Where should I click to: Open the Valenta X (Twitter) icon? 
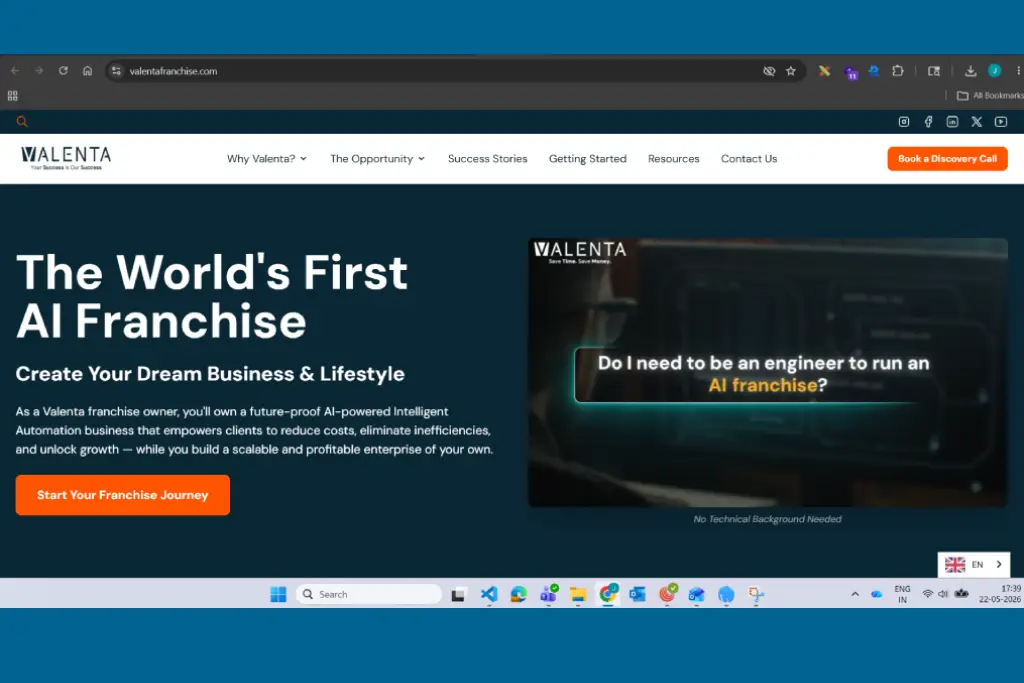click(x=976, y=121)
